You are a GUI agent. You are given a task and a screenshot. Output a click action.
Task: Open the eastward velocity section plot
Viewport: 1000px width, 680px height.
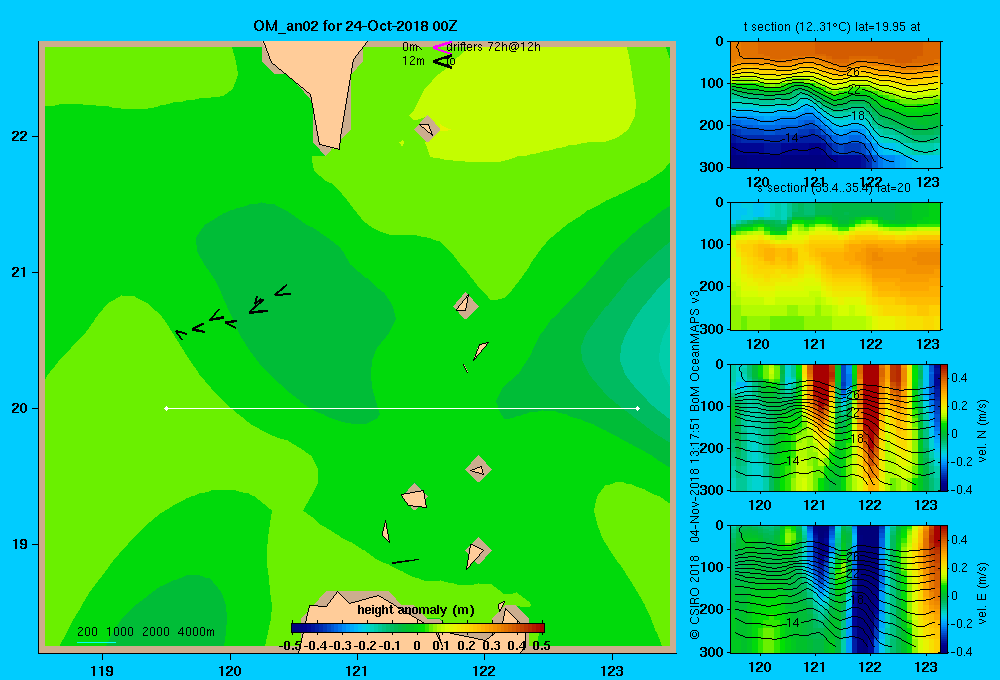click(x=835, y=589)
